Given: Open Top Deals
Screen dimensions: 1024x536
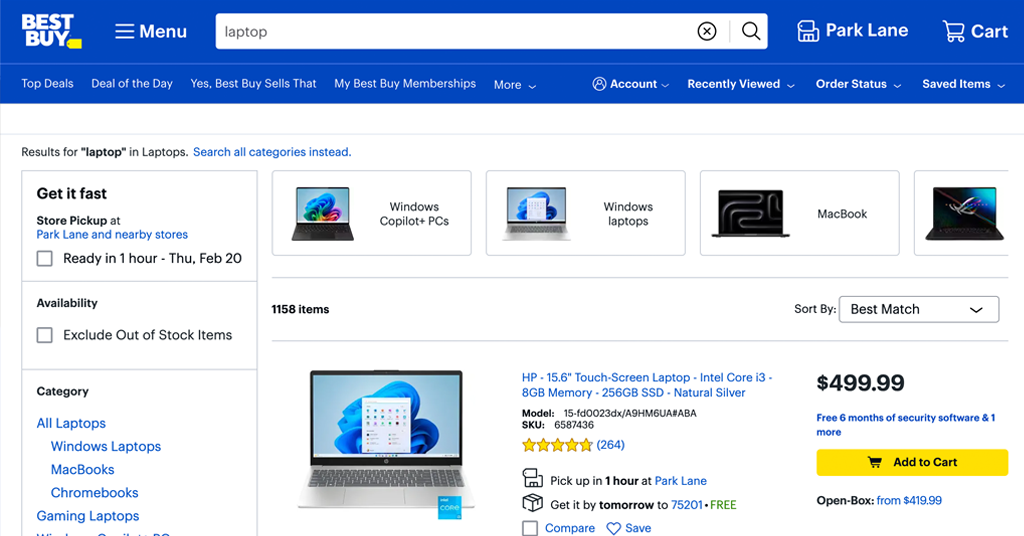Looking at the screenshot, I should point(47,84).
